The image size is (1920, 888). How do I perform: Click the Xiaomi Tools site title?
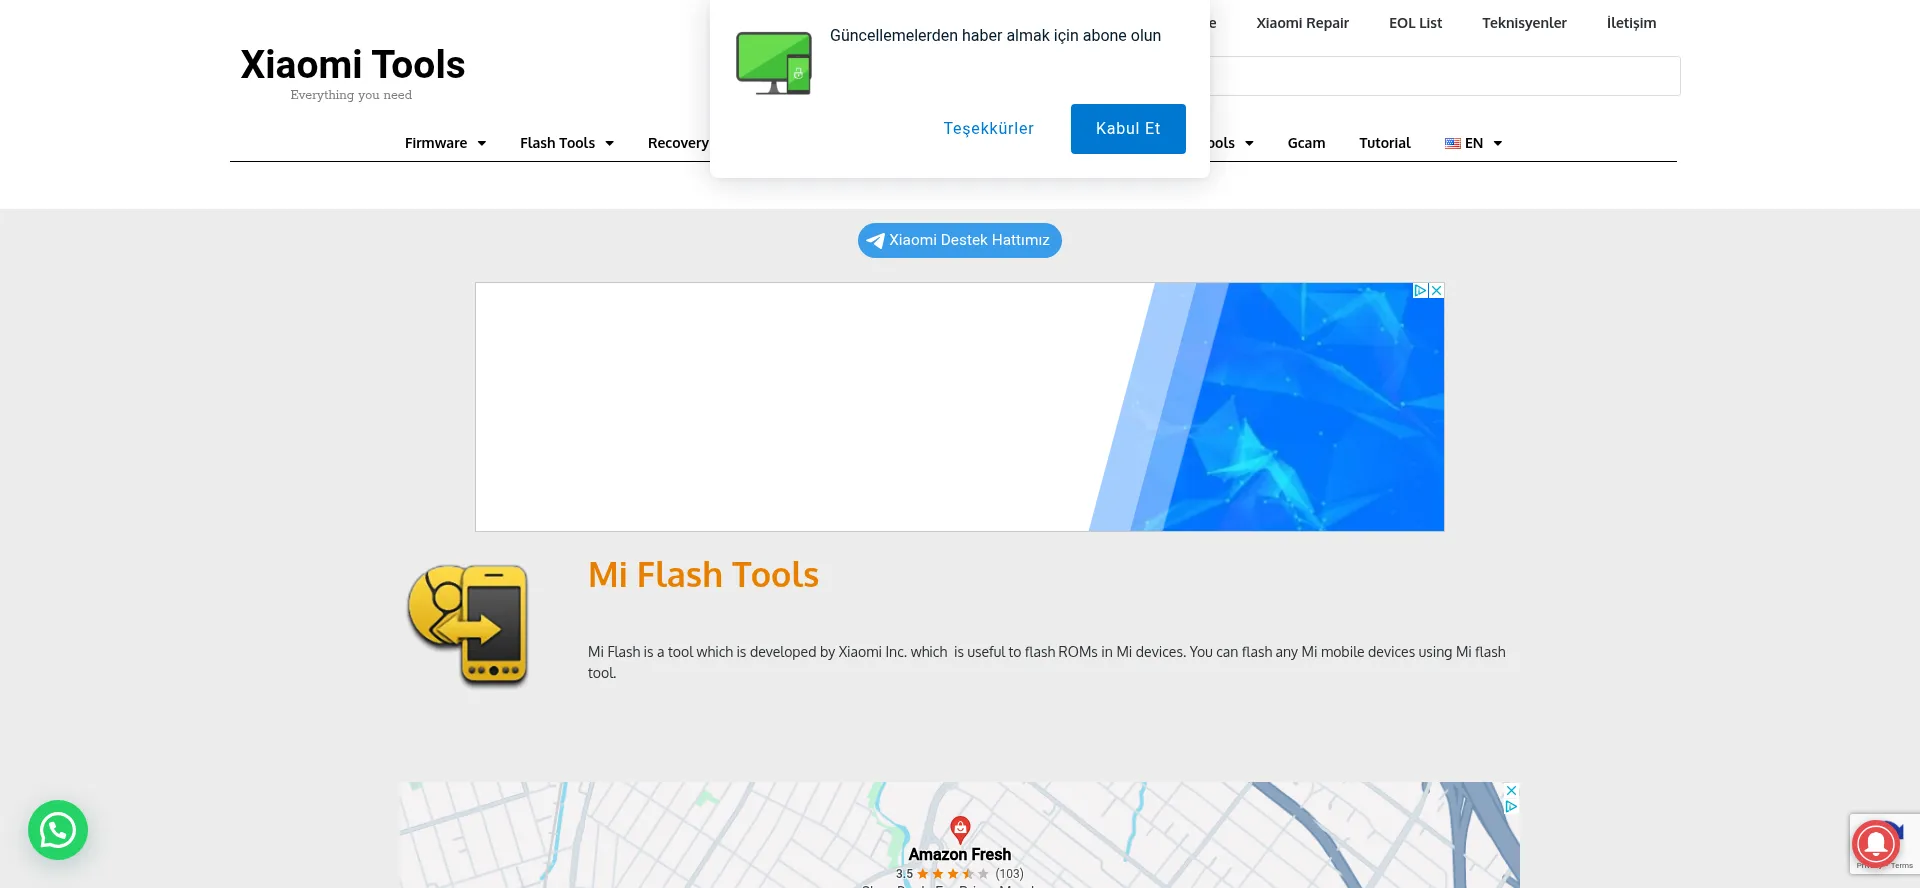point(353,65)
